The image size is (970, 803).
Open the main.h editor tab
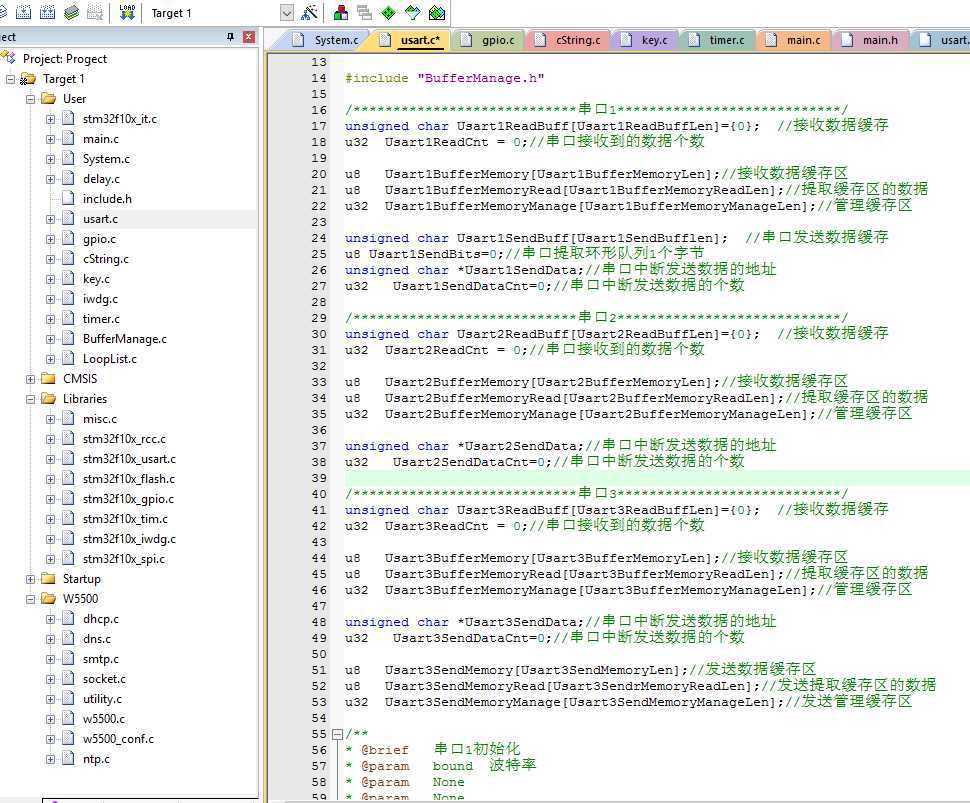click(x=871, y=40)
